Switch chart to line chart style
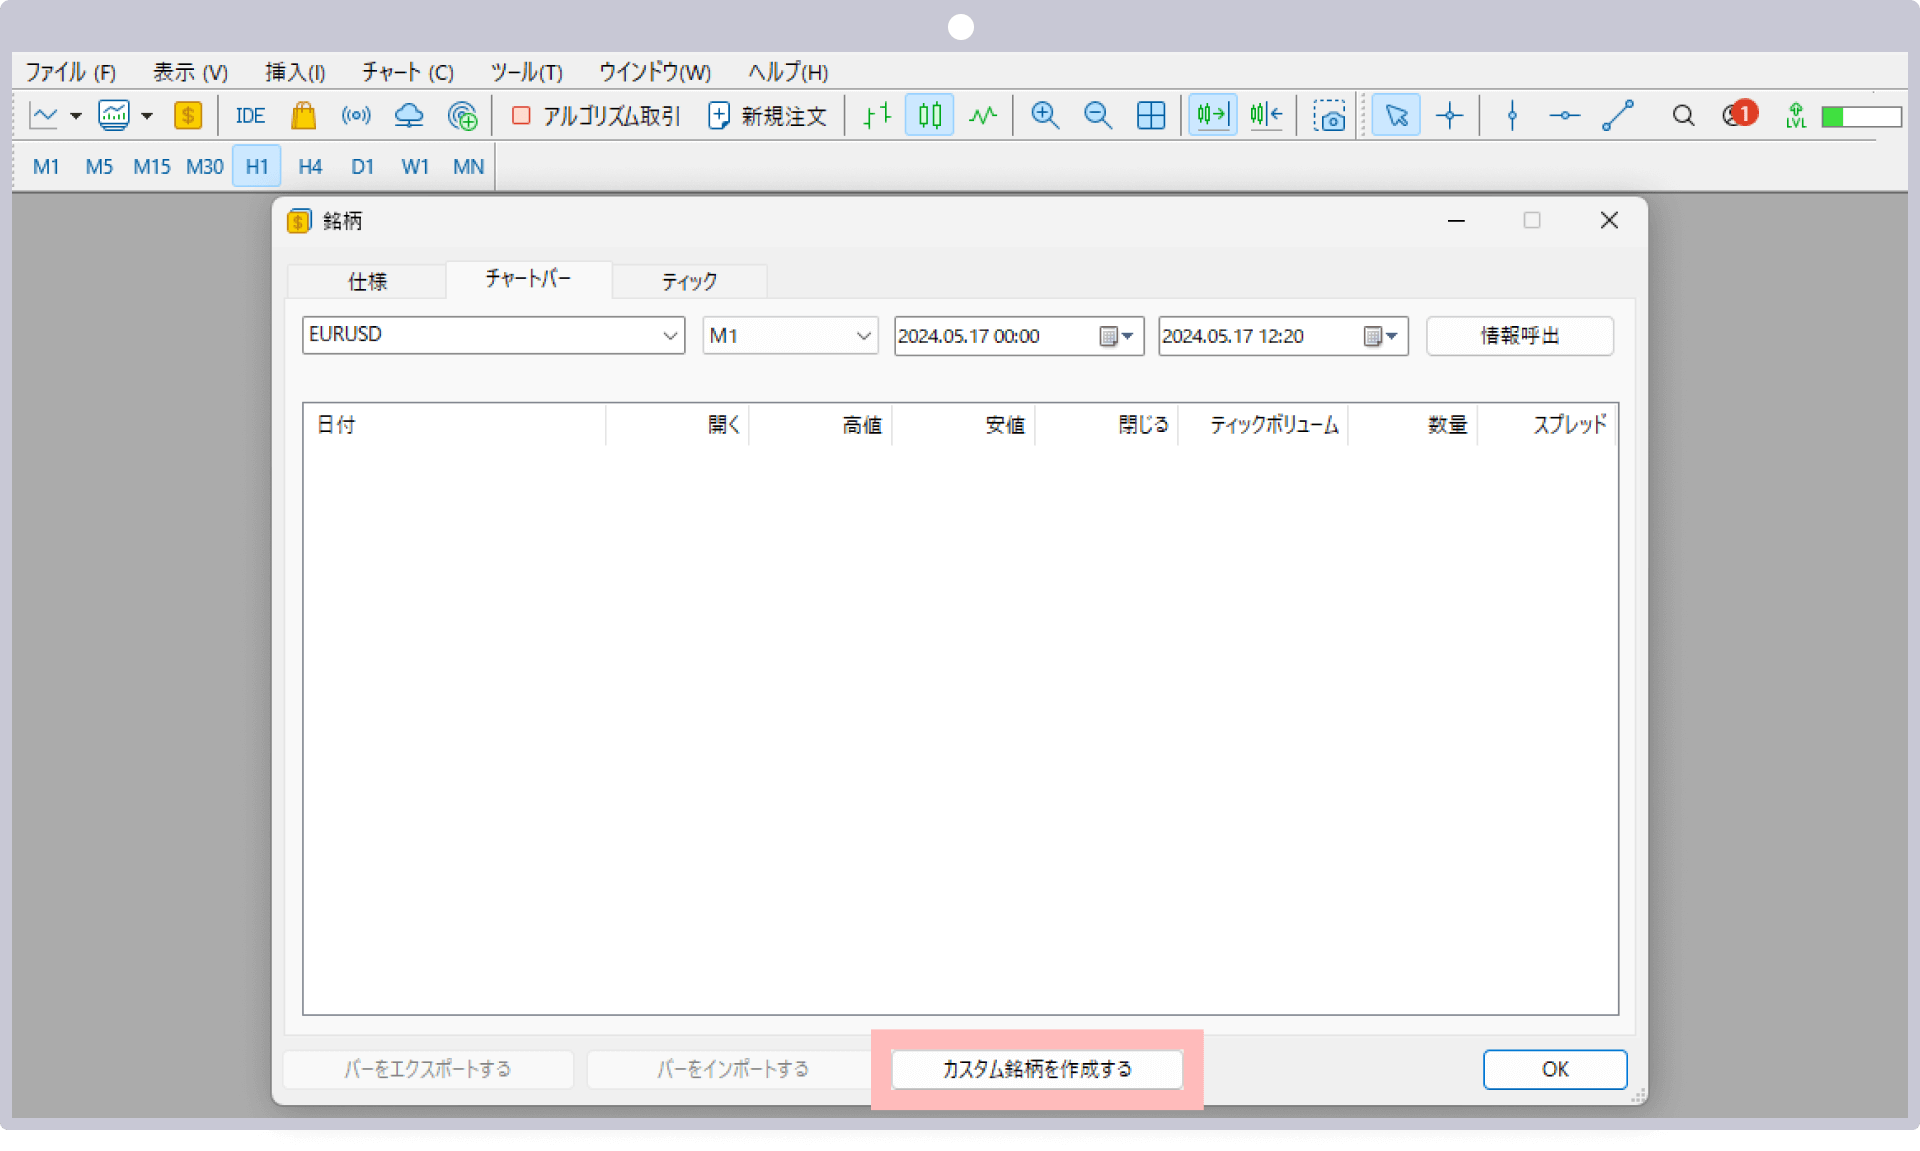Viewport: 1920px width, 1151px height. click(x=983, y=116)
